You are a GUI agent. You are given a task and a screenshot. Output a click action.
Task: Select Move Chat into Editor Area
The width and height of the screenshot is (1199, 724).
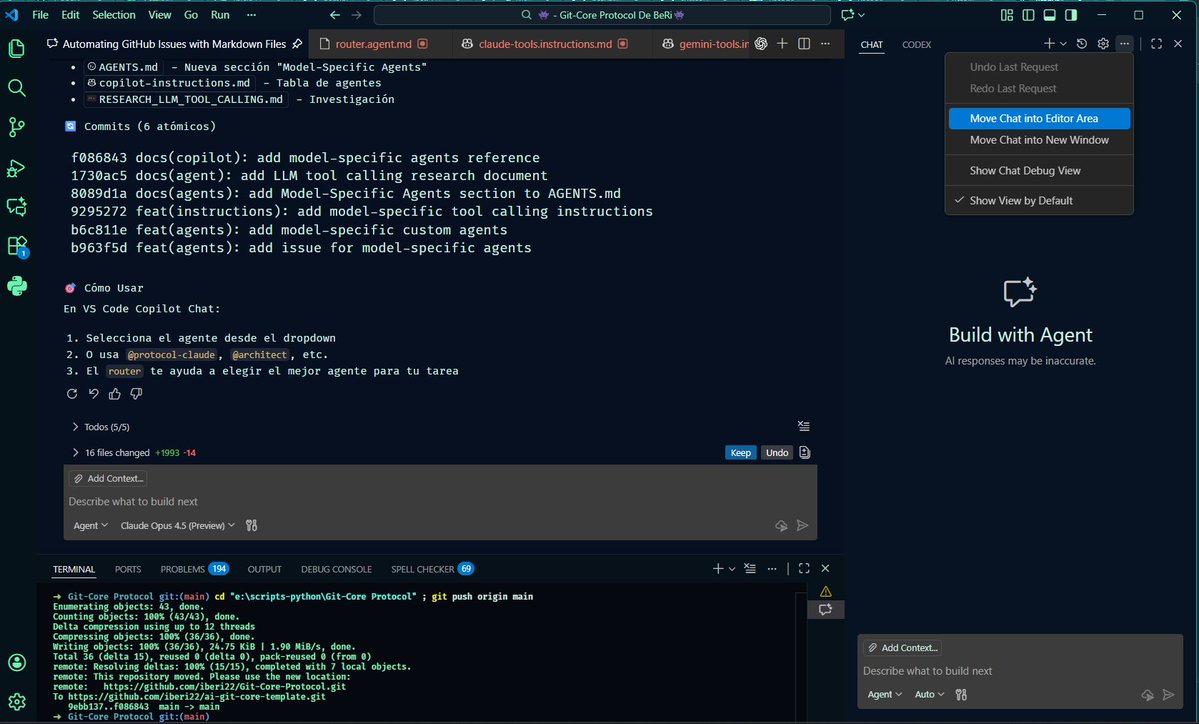(1039, 119)
